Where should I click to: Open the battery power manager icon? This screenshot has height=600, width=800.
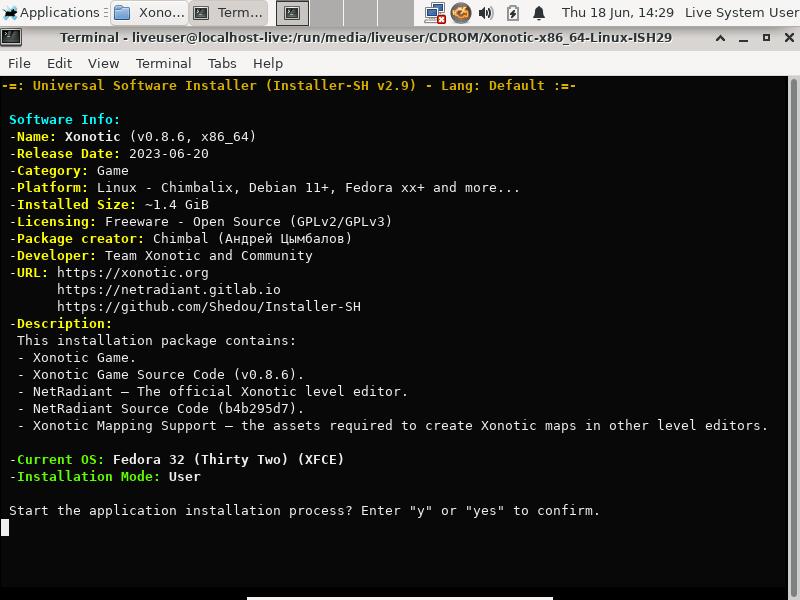click(512, 13)
